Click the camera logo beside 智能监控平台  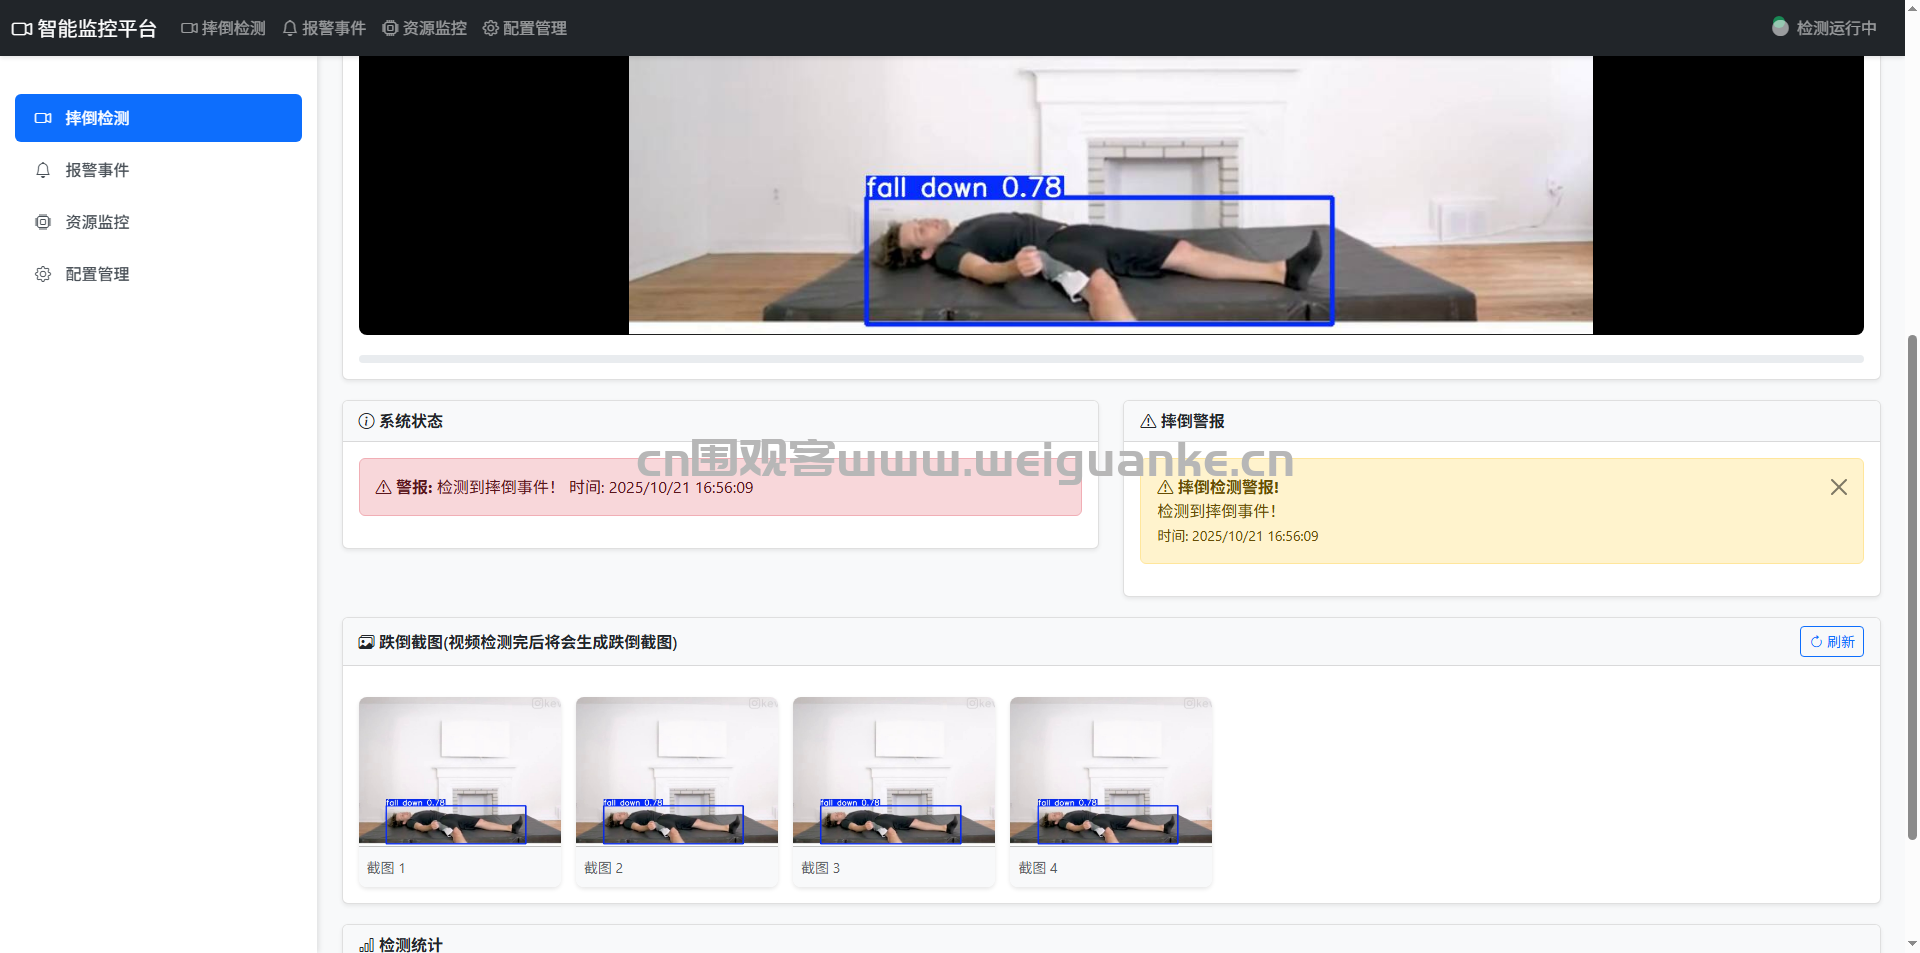pyautogui.click(x=22, y=29)
